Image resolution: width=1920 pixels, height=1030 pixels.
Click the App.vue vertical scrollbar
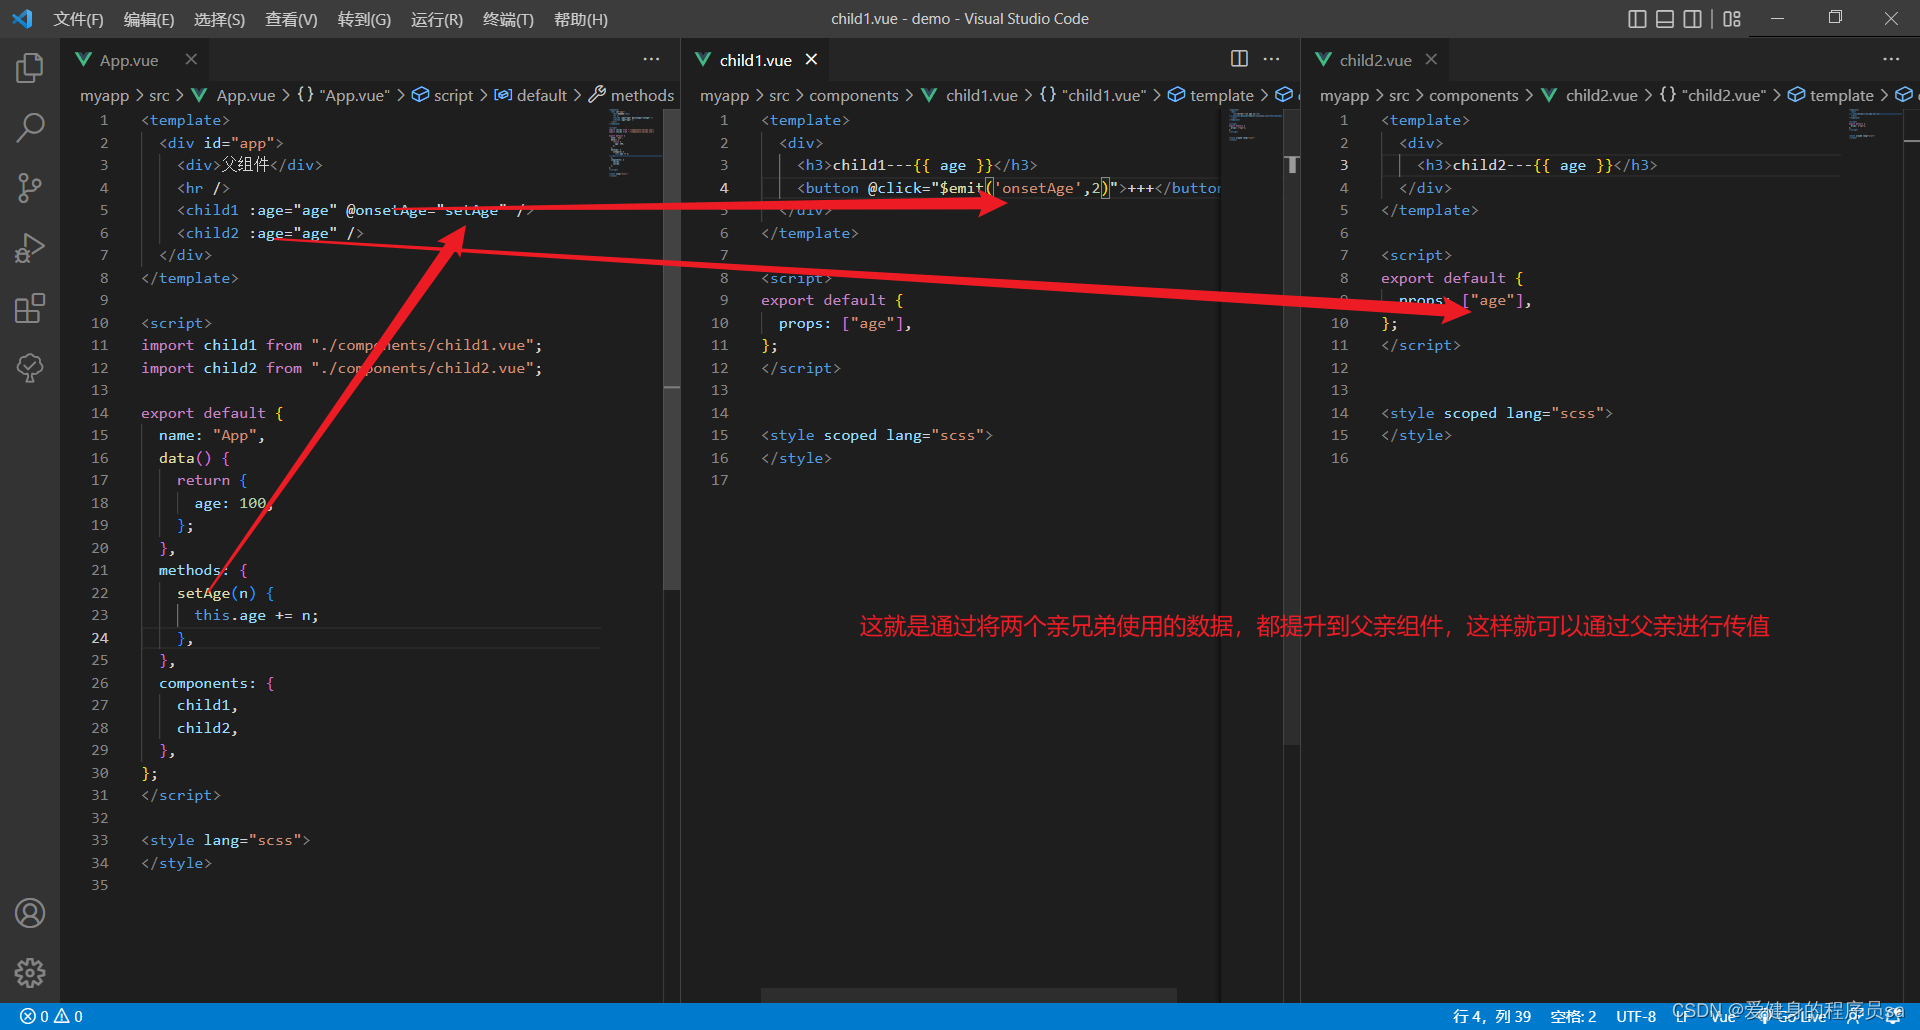[x=671, y=350]
